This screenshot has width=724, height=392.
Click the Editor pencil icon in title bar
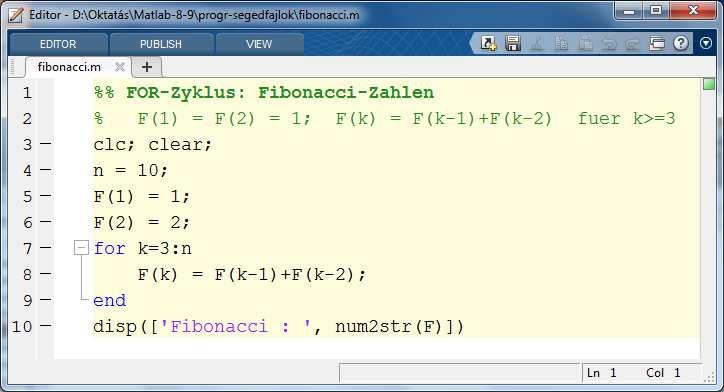coord(16,15)
